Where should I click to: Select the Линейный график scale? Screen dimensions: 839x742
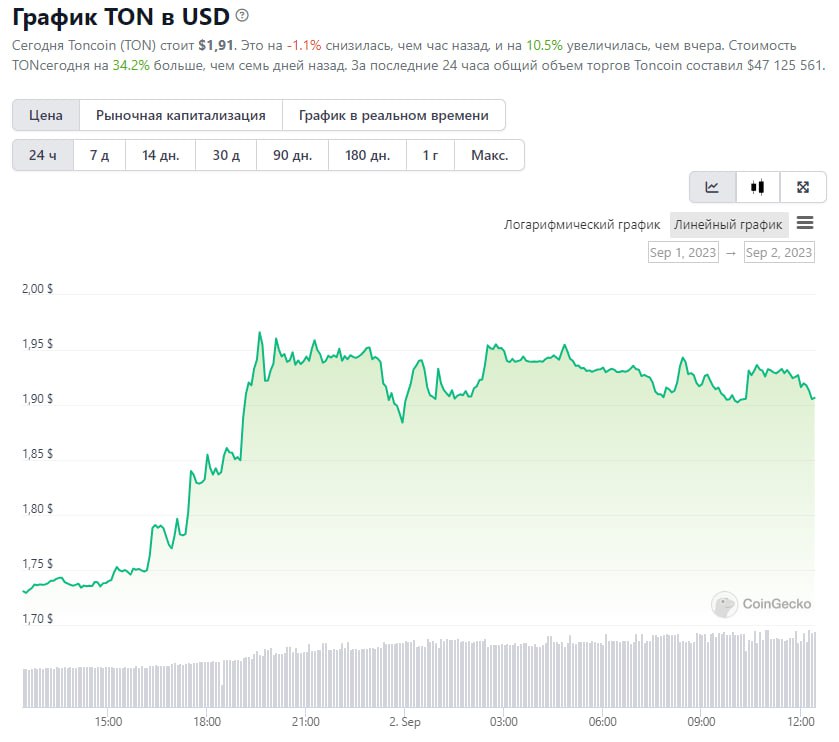pyautogui.click(x=728, y=225)
